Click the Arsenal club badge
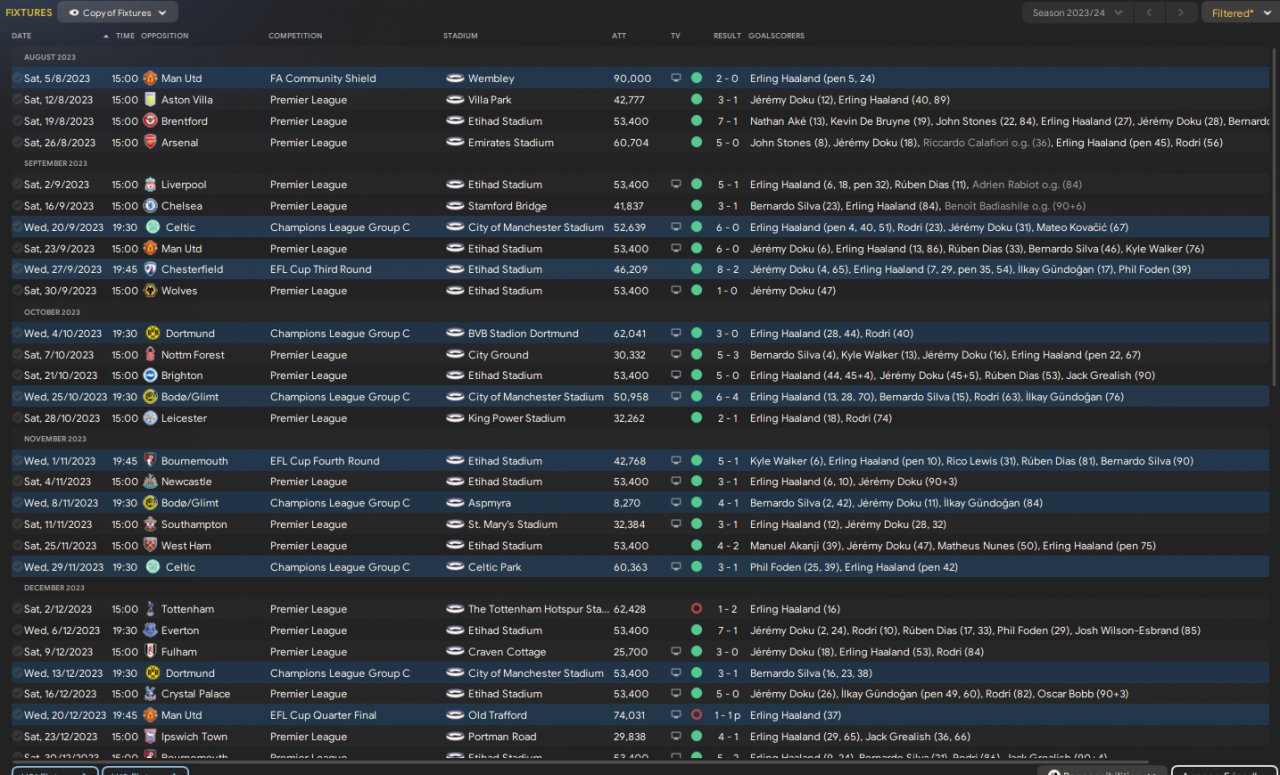Image resolution: width=1280 pixels, height=775 pixels. 150,143
